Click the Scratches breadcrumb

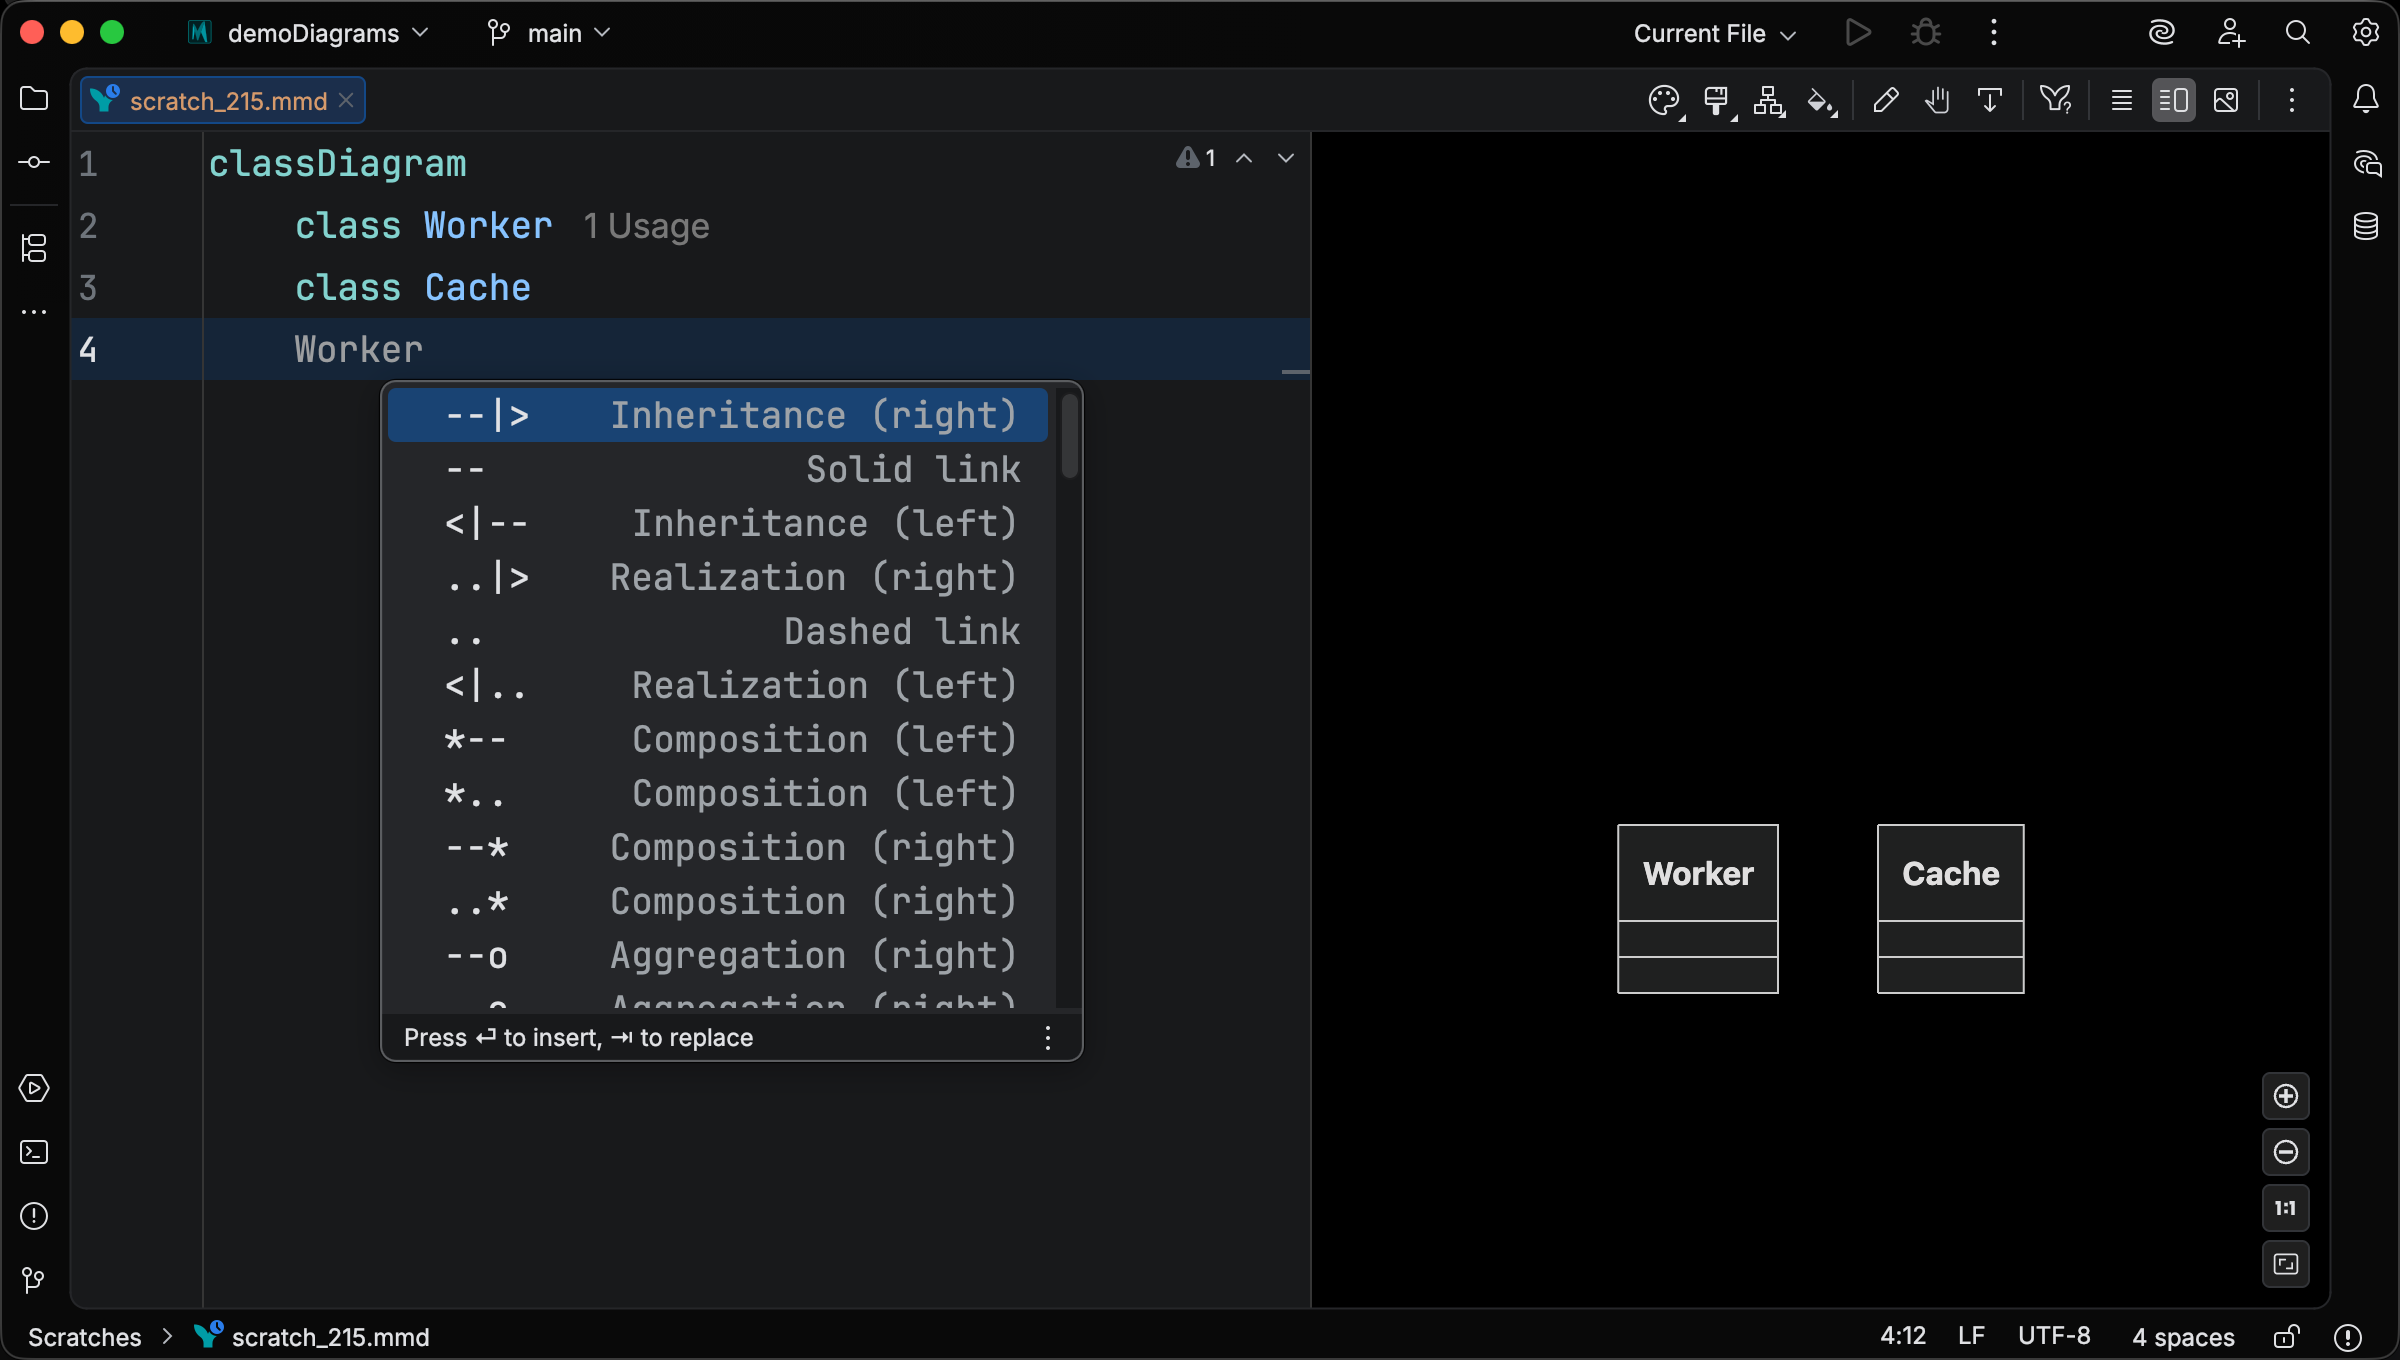(x=85, y=1337)
